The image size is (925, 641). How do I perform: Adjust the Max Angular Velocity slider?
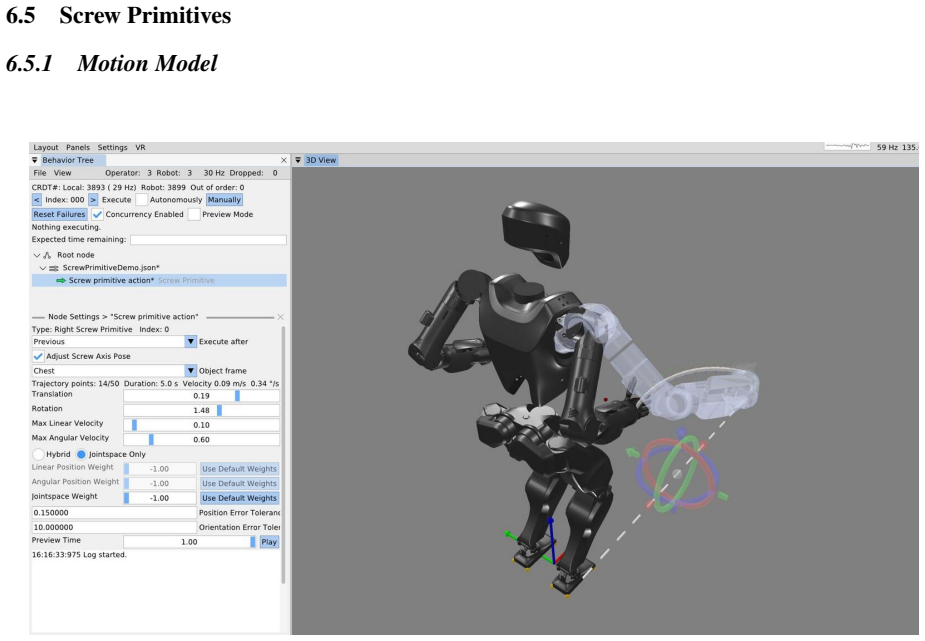(x=201, y=440)
